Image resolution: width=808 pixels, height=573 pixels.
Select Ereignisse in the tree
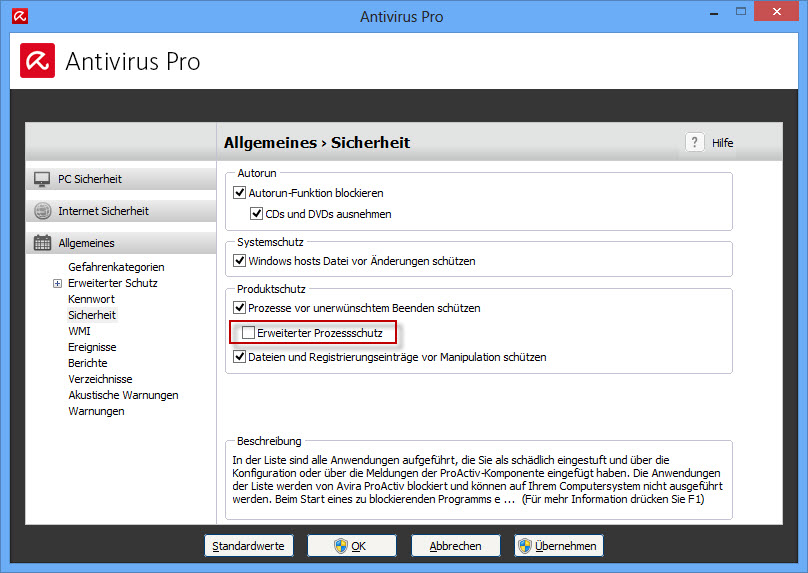(92, 347)
